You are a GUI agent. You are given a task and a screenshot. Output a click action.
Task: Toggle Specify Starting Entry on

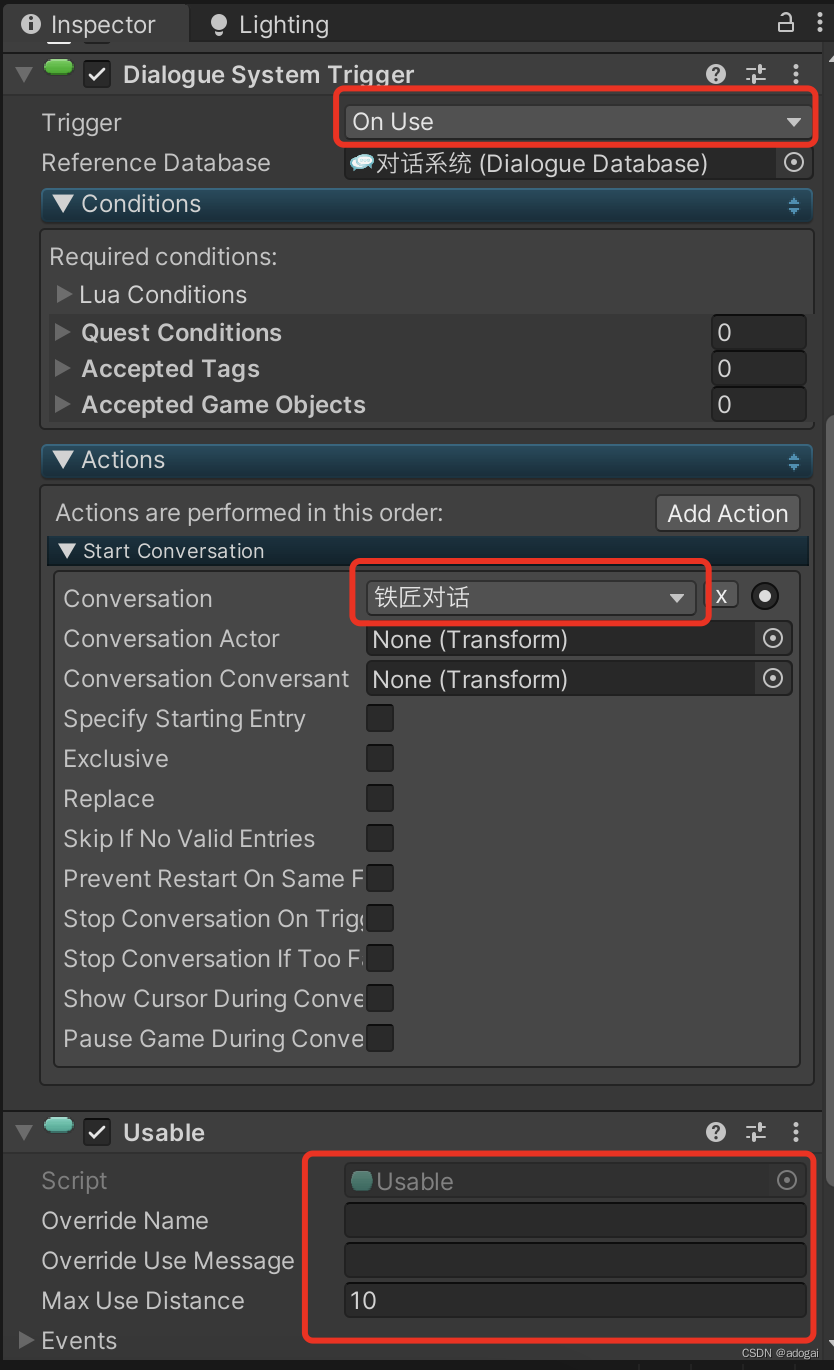(380, 718)
